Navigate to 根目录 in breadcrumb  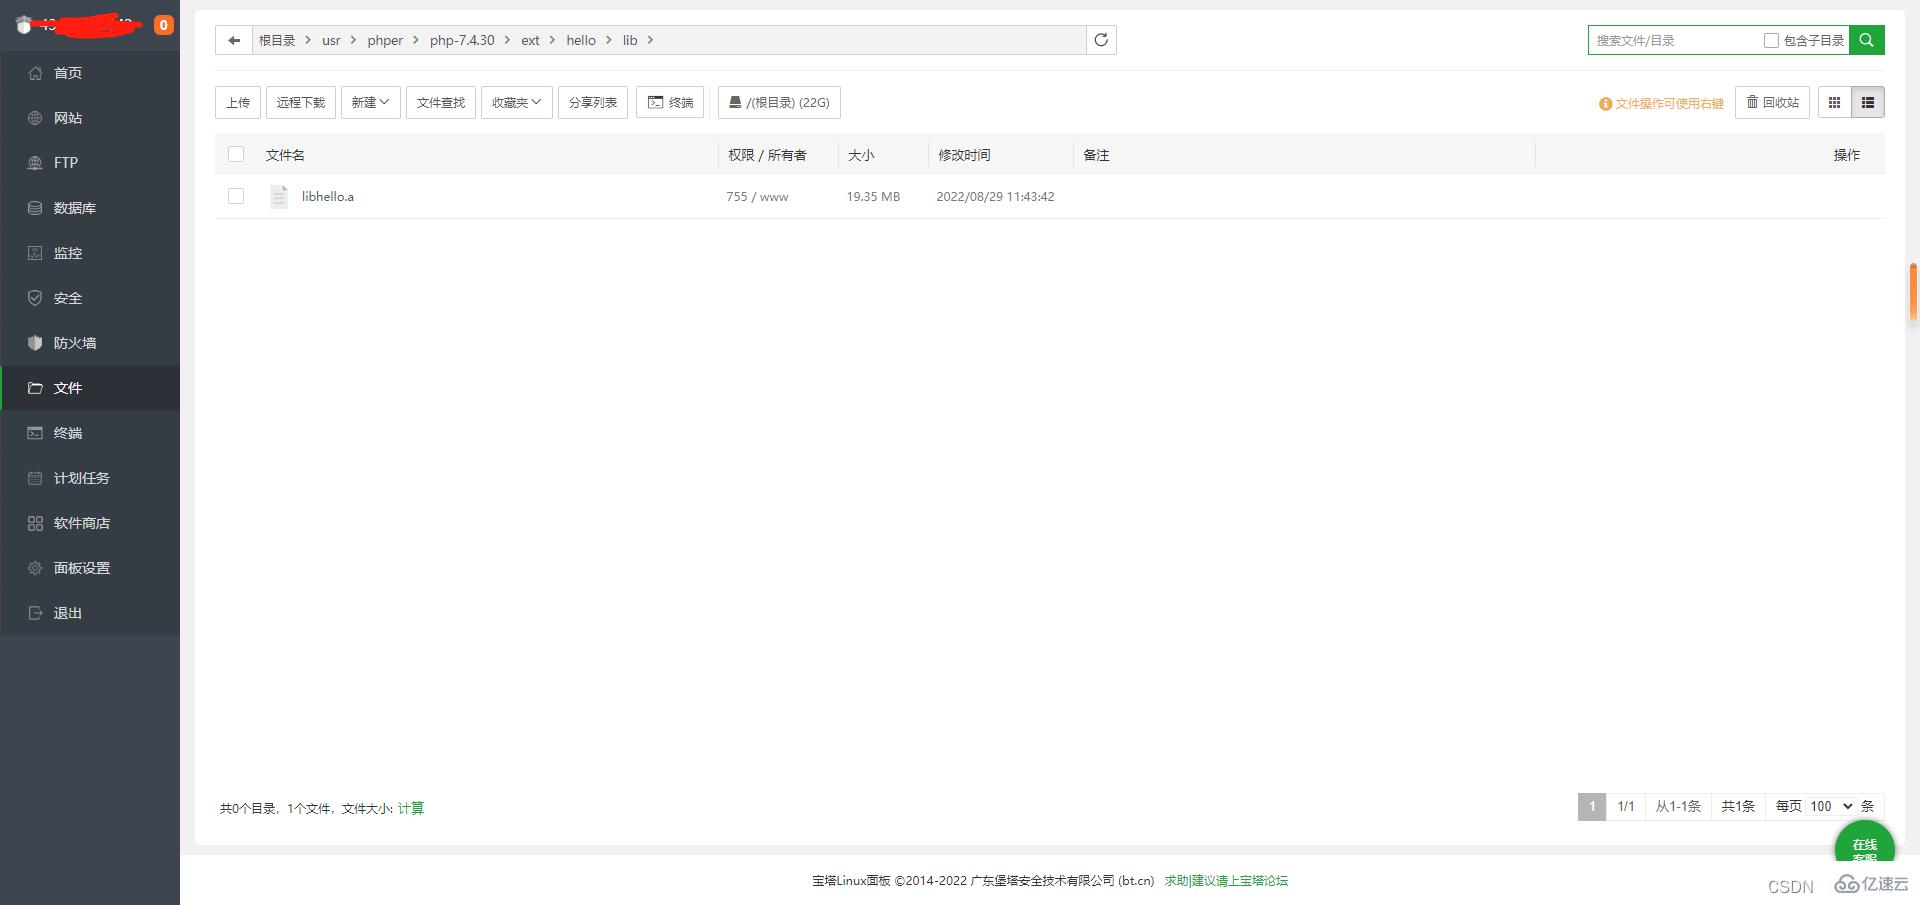[x=277, y=40]
